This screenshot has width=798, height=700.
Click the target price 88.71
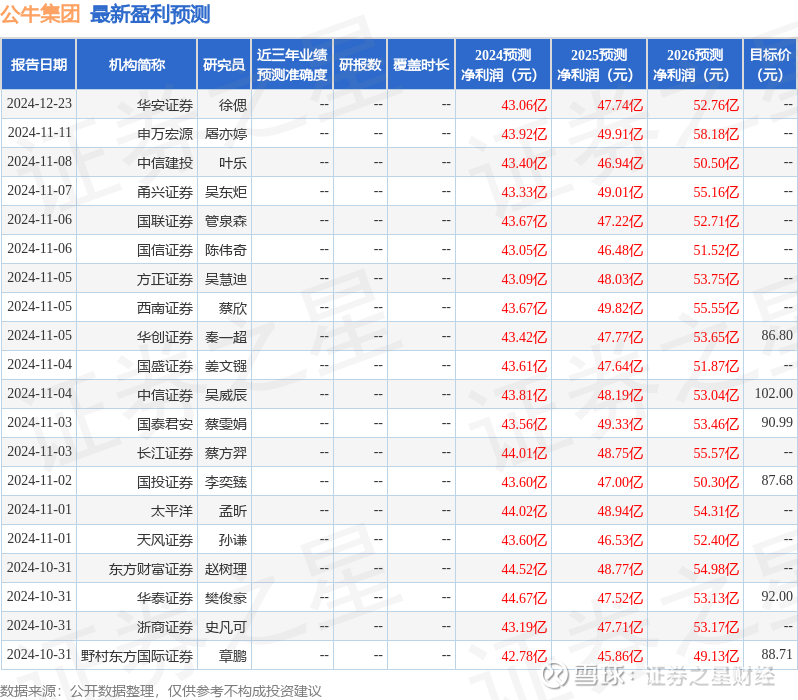click(777, 655)
